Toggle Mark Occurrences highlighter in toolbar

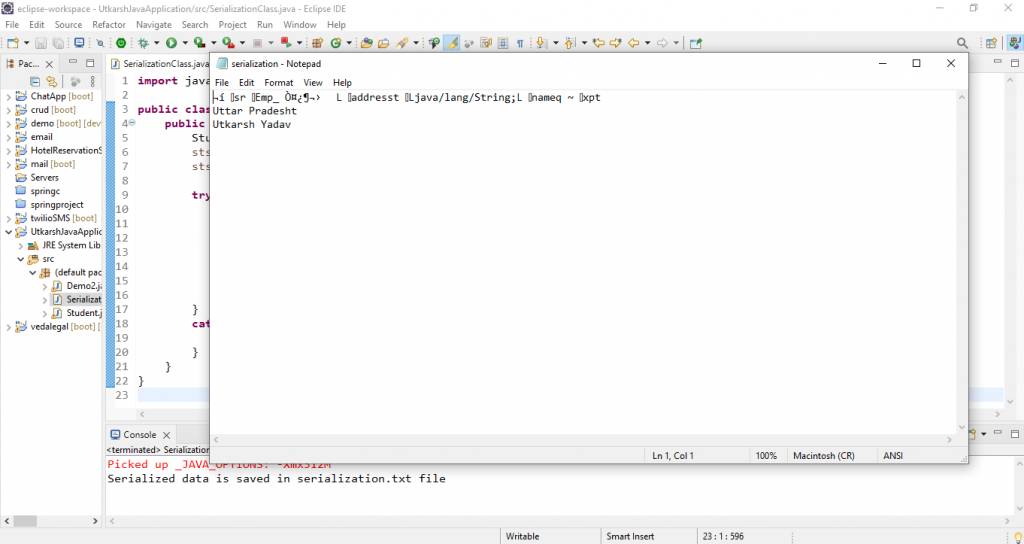[x=452, y=43]
